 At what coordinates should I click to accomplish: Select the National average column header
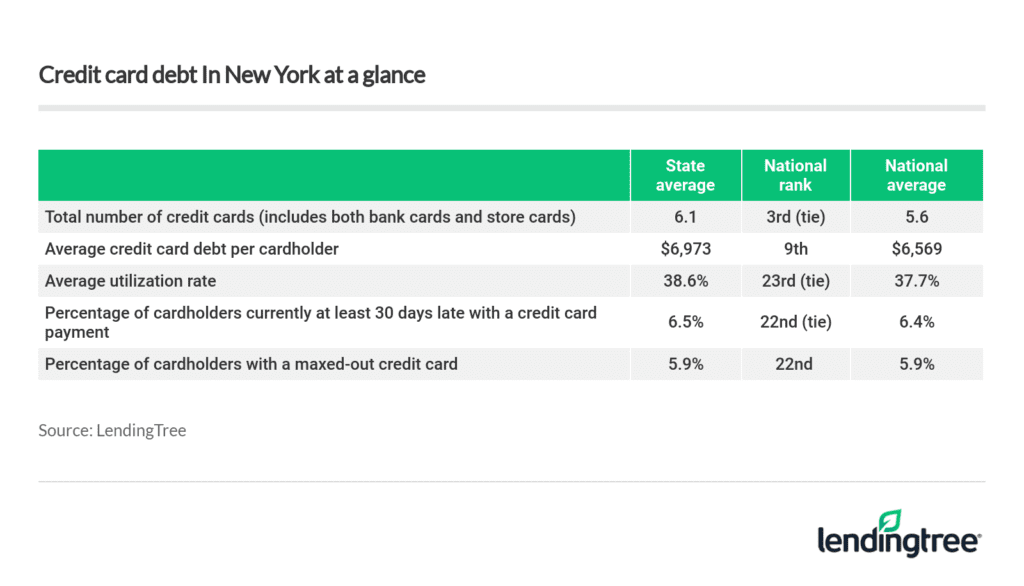click(916, 175)
